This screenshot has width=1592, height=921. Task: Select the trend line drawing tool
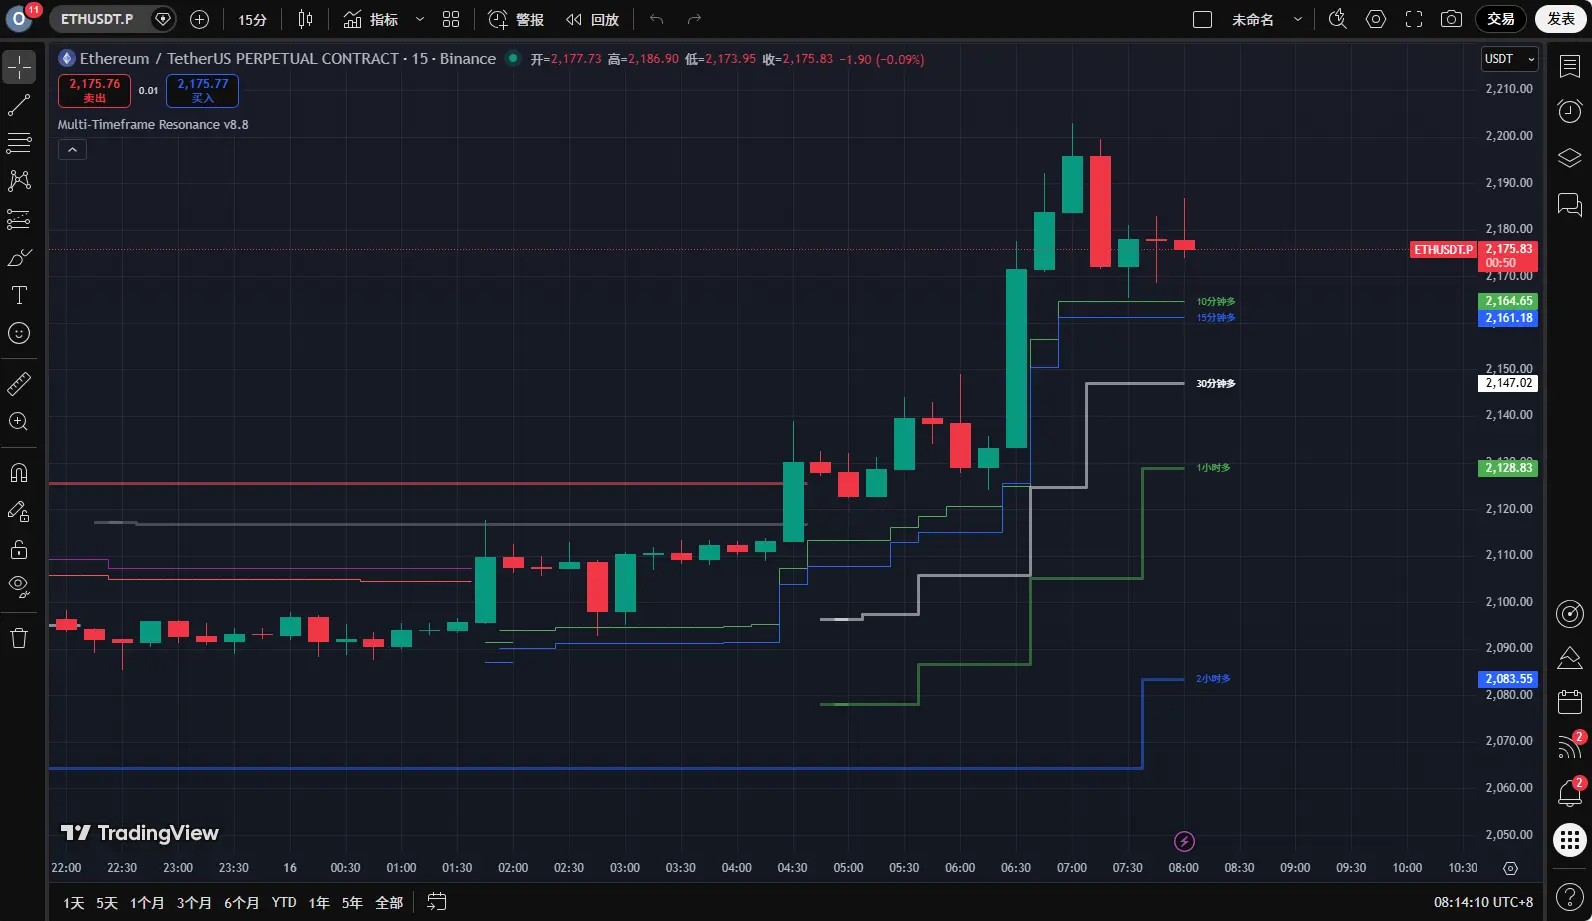coord(19,105)
